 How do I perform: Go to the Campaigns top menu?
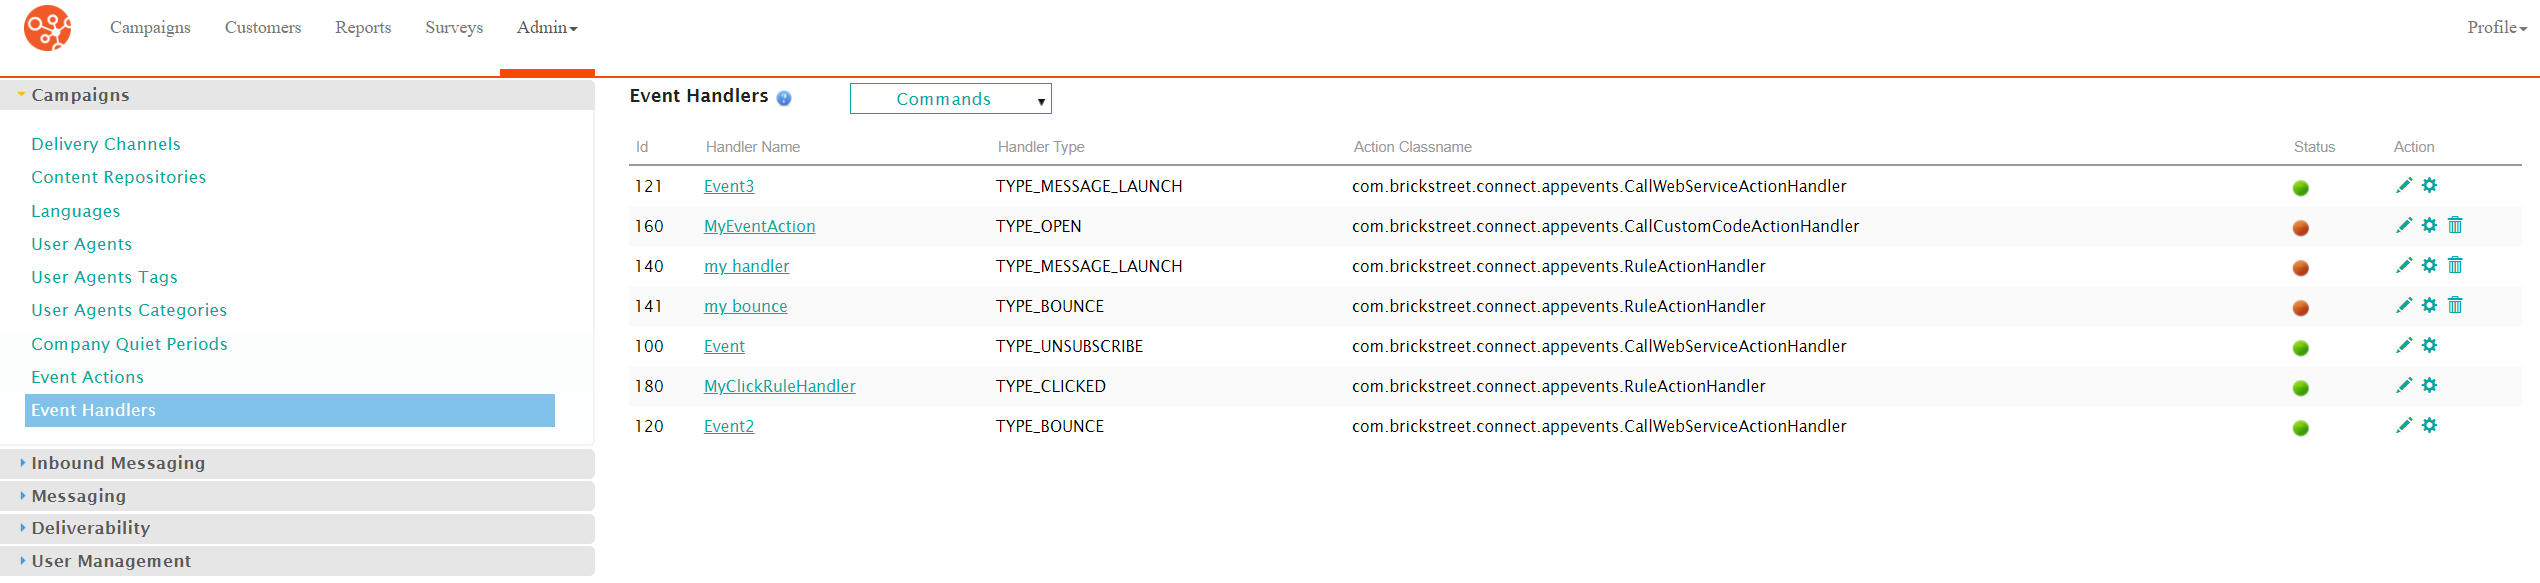(150, 28)
